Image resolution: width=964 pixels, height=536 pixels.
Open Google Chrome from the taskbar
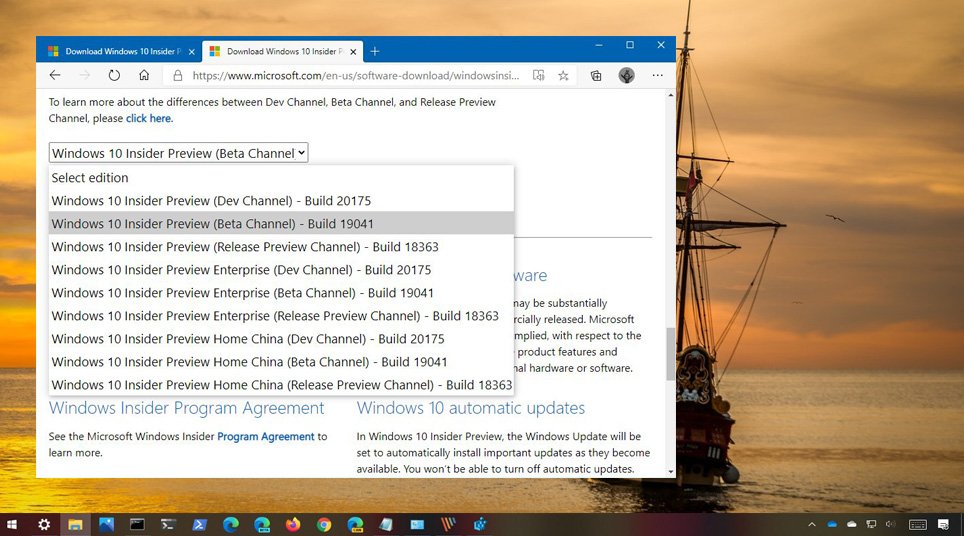pyautogui.click(x=324, y=524)
